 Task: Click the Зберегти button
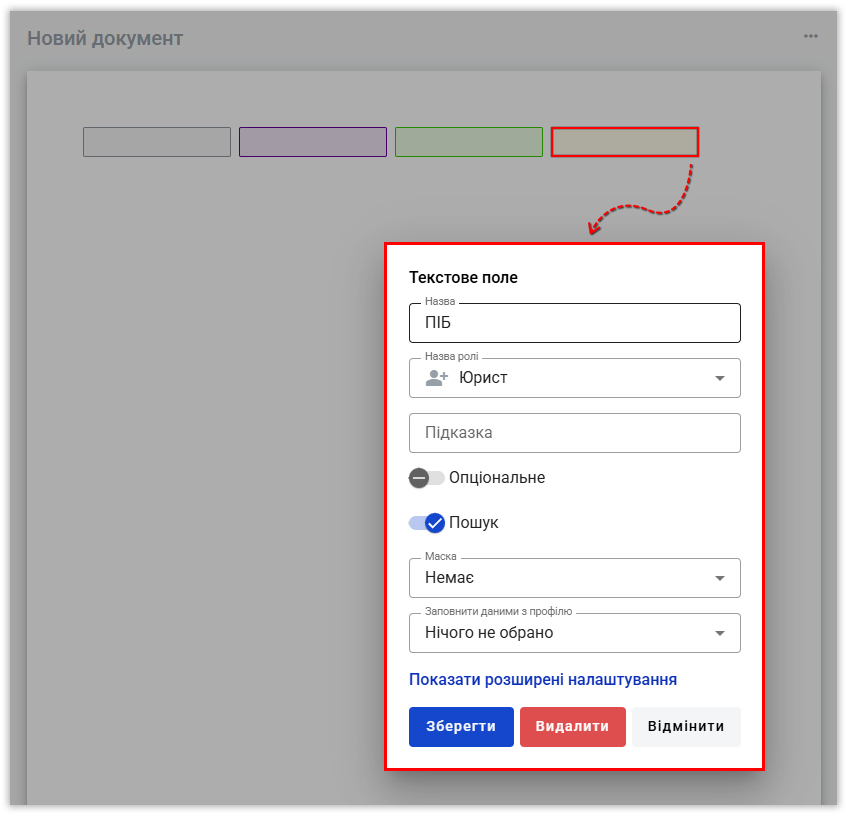coord(461,727)
